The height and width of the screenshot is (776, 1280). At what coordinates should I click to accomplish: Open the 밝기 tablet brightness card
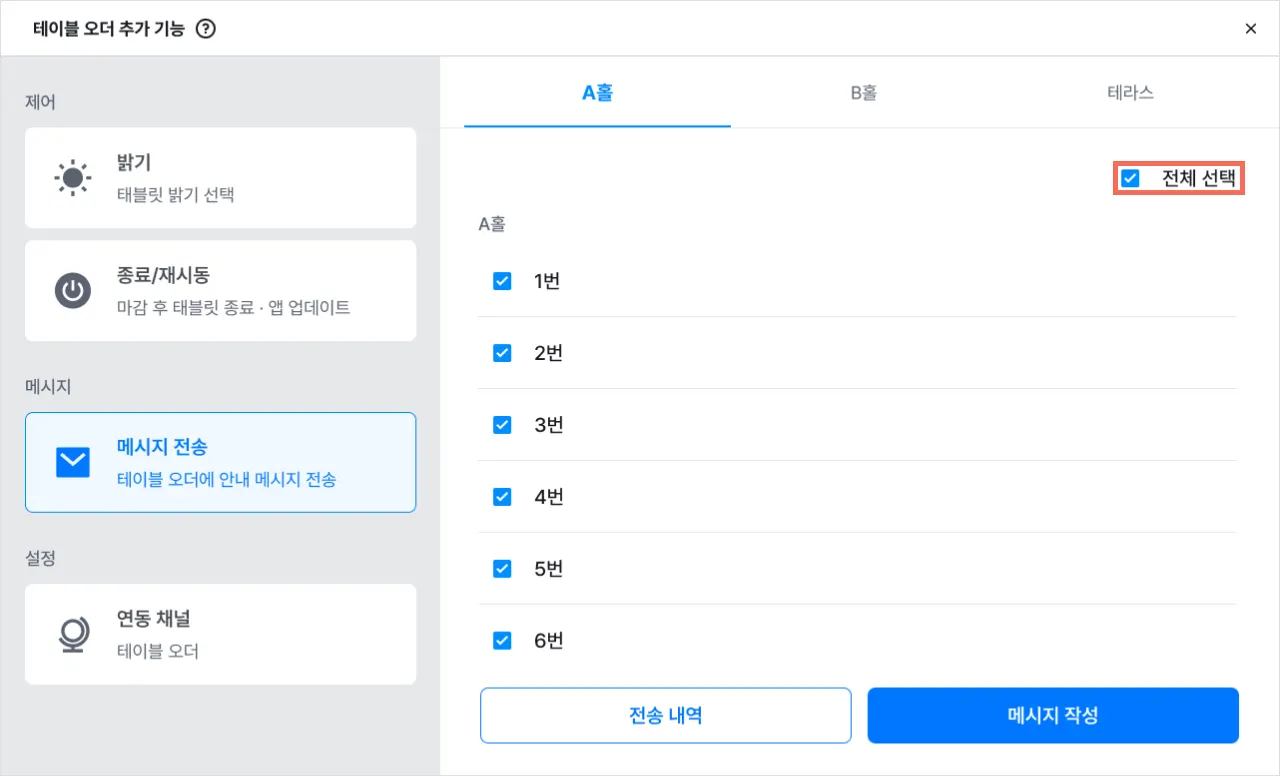pyautogui.click(x=220, y=177)
